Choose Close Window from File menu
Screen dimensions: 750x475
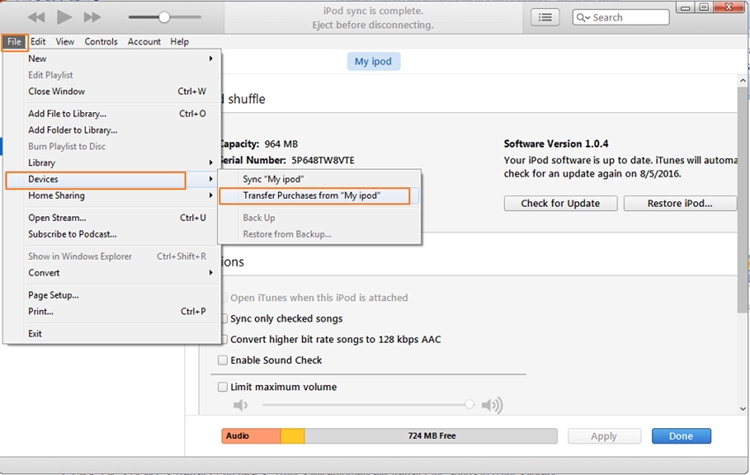[112, 91]
